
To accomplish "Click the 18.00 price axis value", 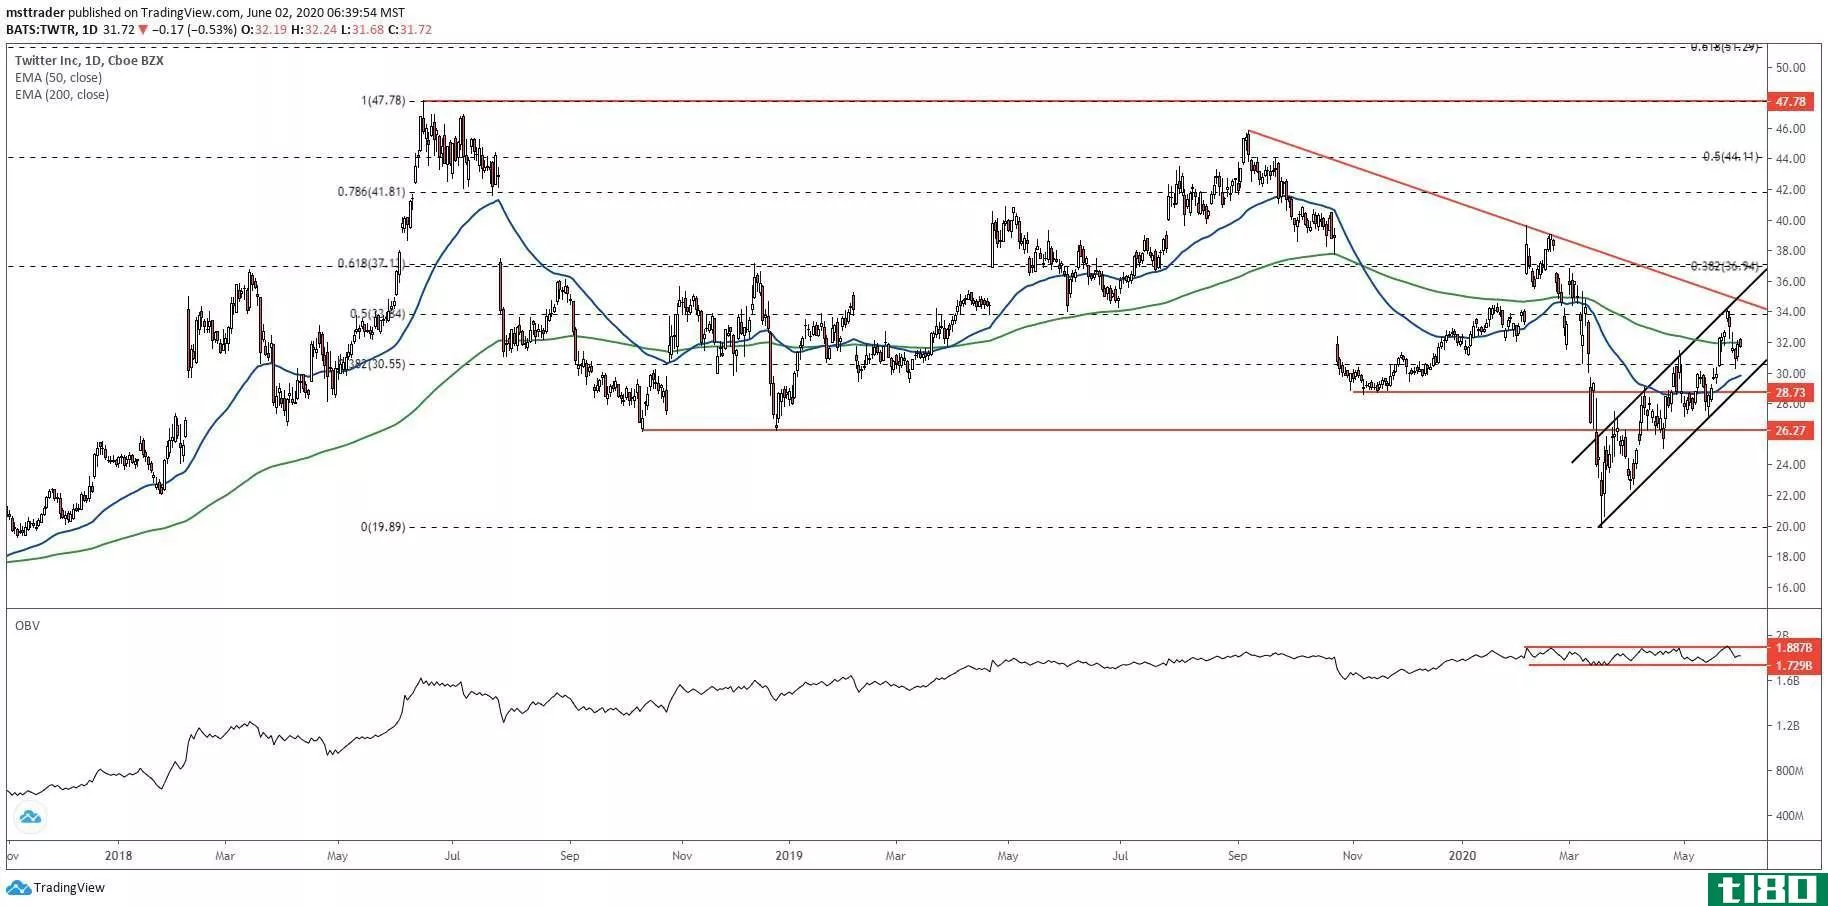I will pos(1790,557).
